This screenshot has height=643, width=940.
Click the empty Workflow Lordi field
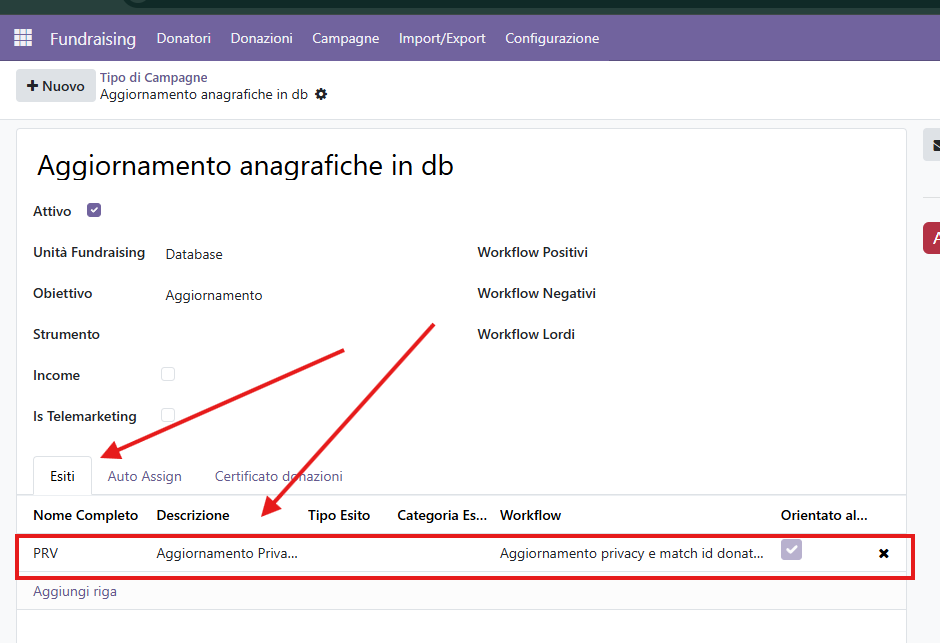pos(746,334)
